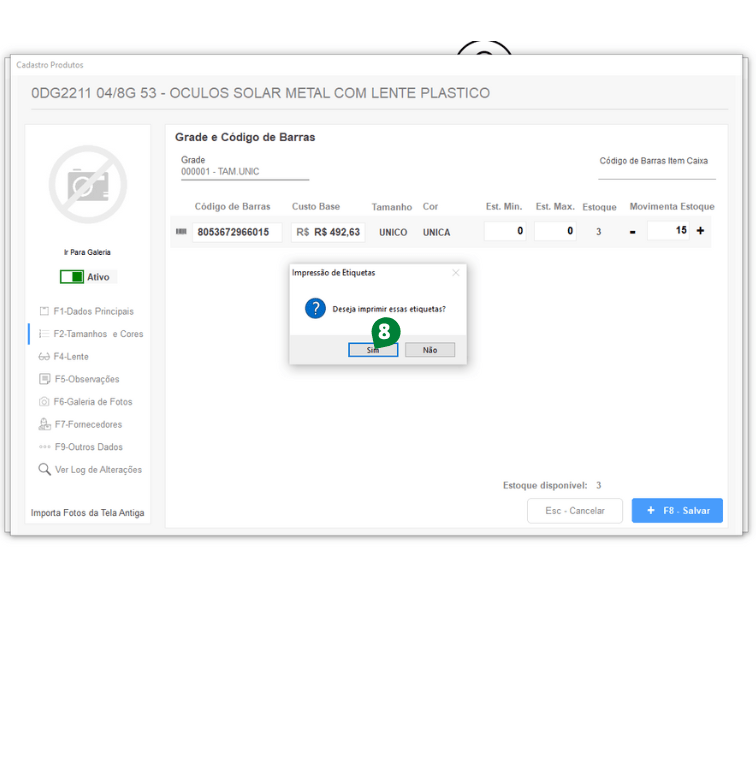Close the Impressão de Etiquetas dialog

[x=456, y=272]
